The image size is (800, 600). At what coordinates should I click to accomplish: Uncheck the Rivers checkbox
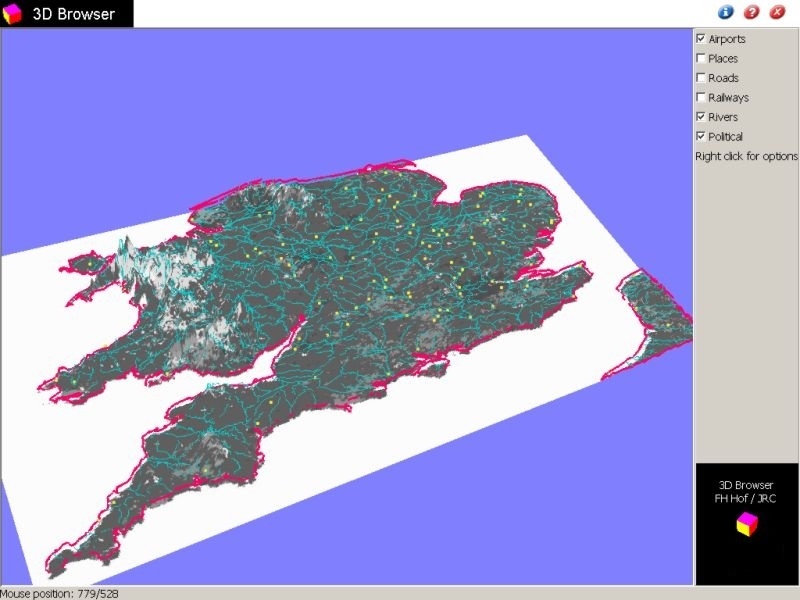pos(701,117)
